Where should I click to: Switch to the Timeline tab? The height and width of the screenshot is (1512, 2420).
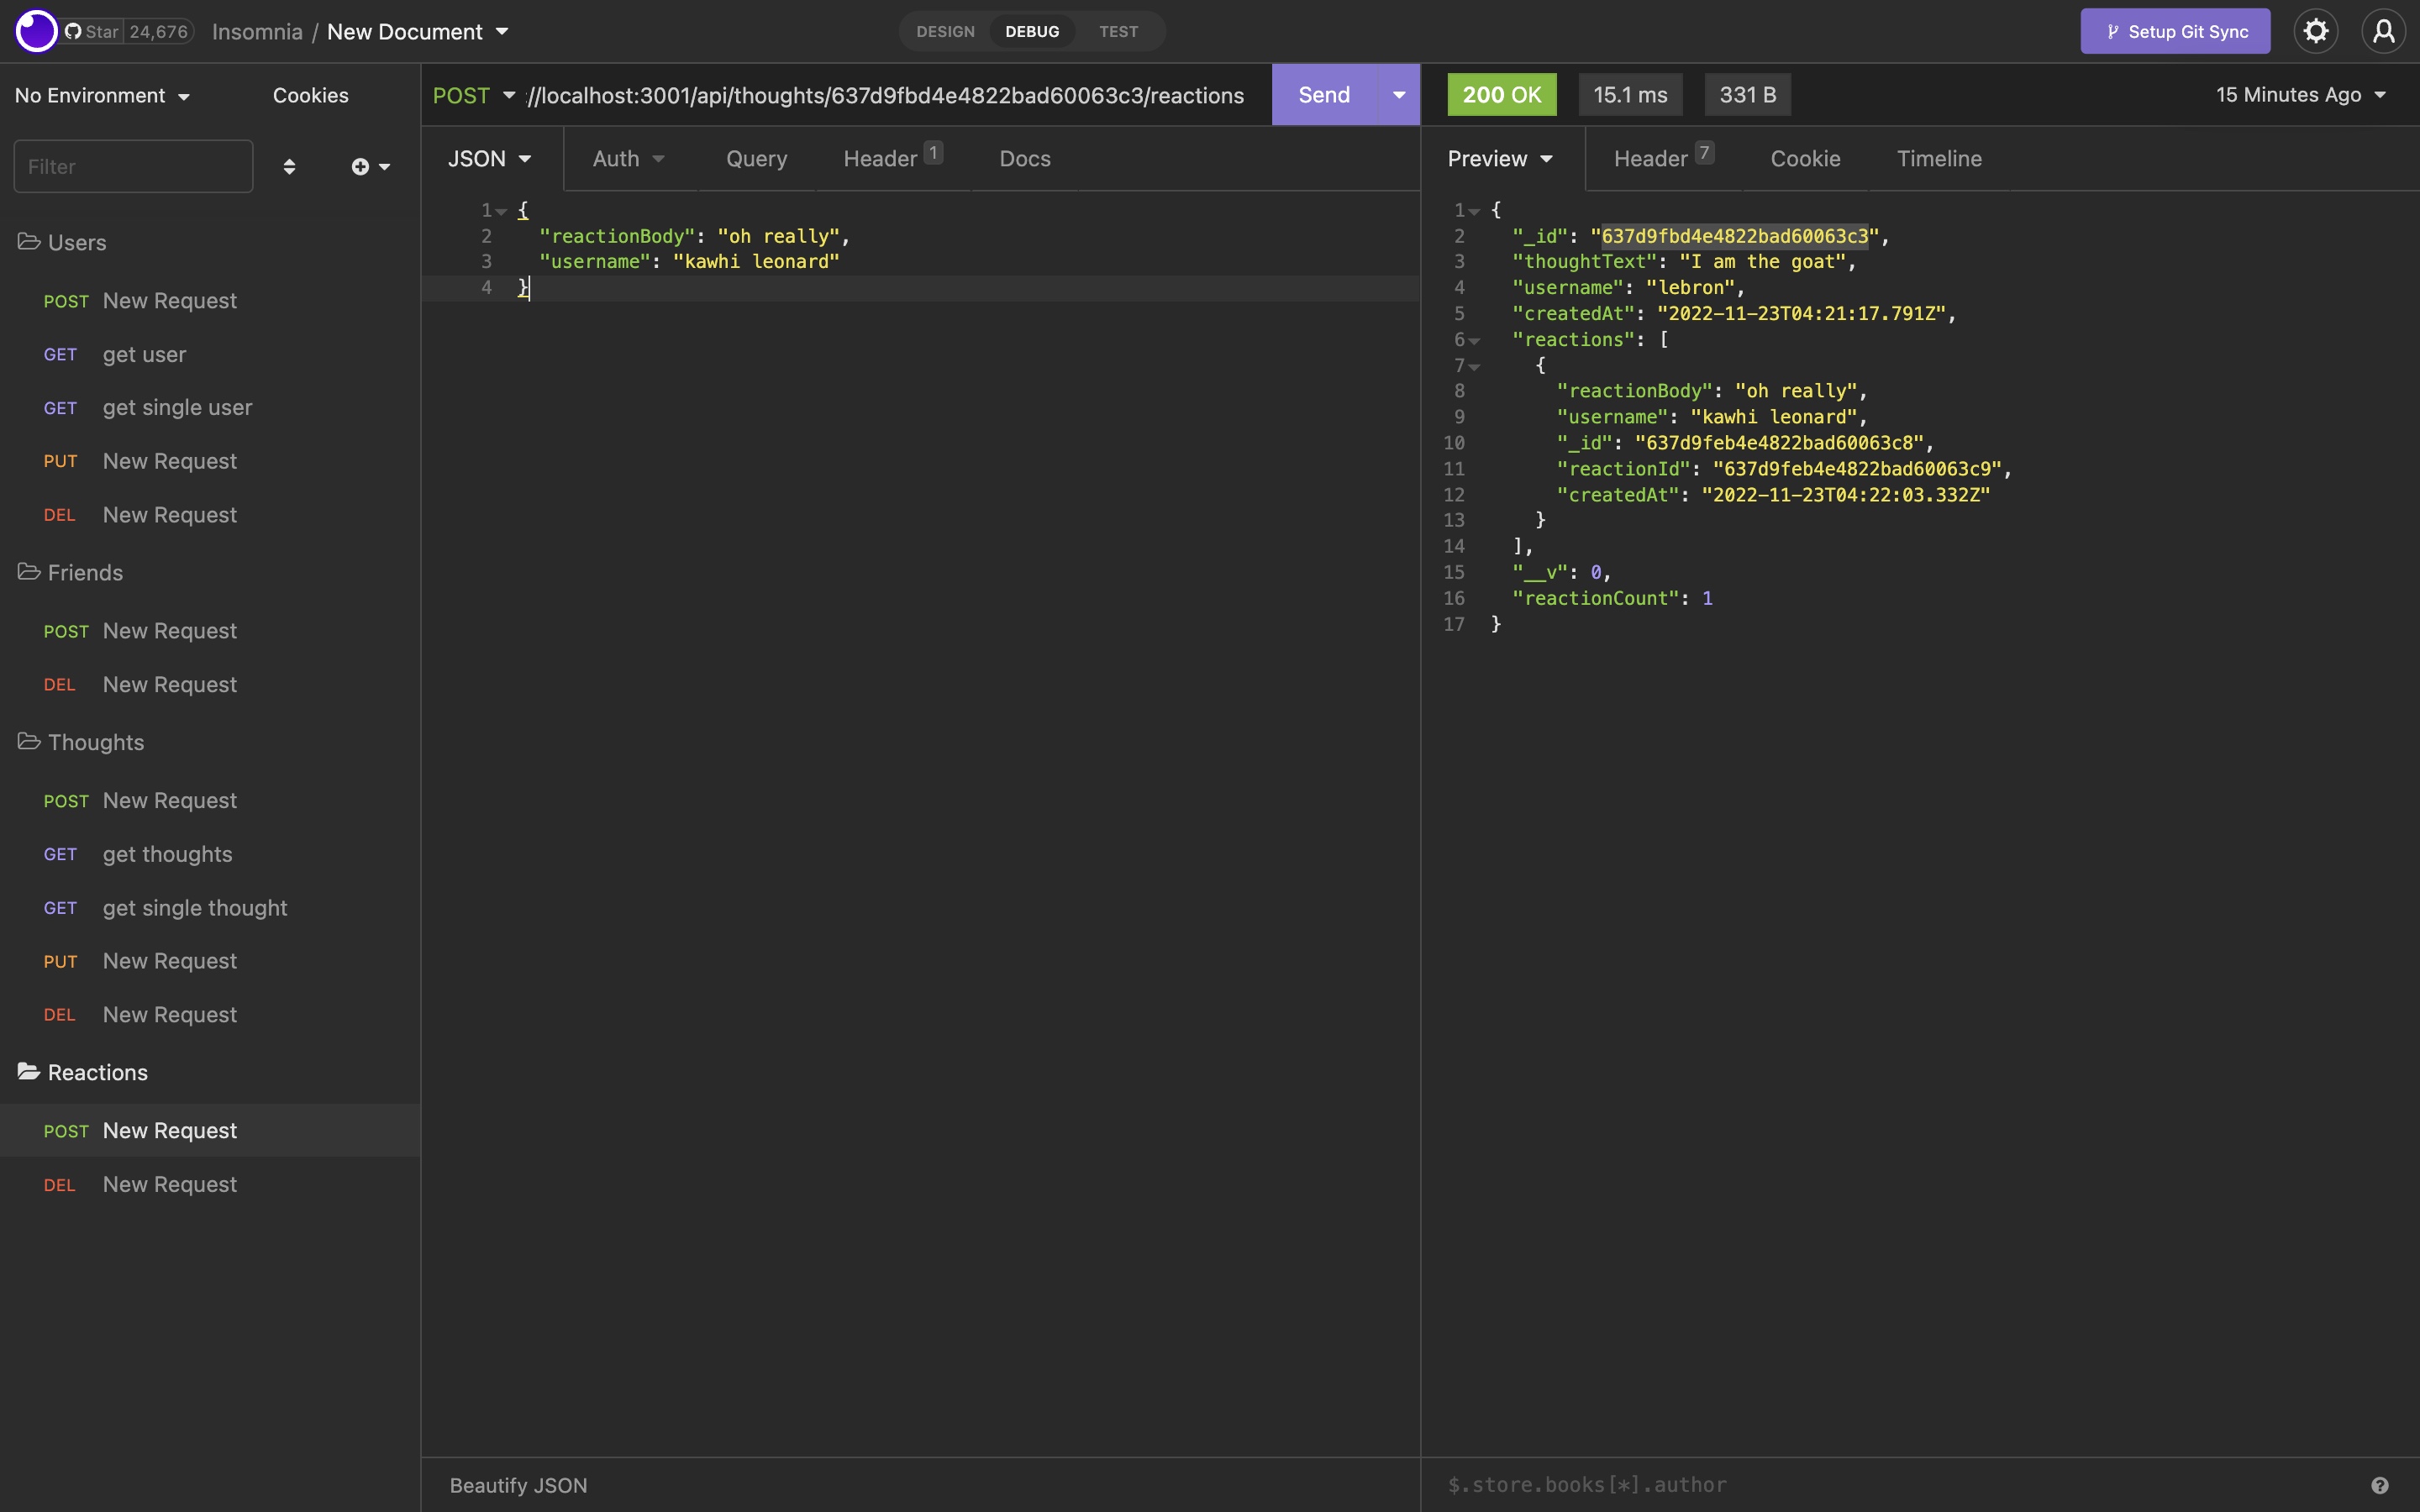[1938, 158]
